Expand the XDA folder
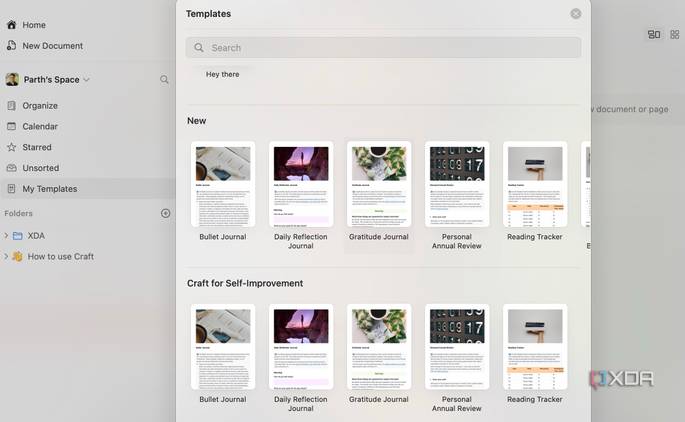The height and width of the screenshot is (422, 685). (x=6, y=235)
